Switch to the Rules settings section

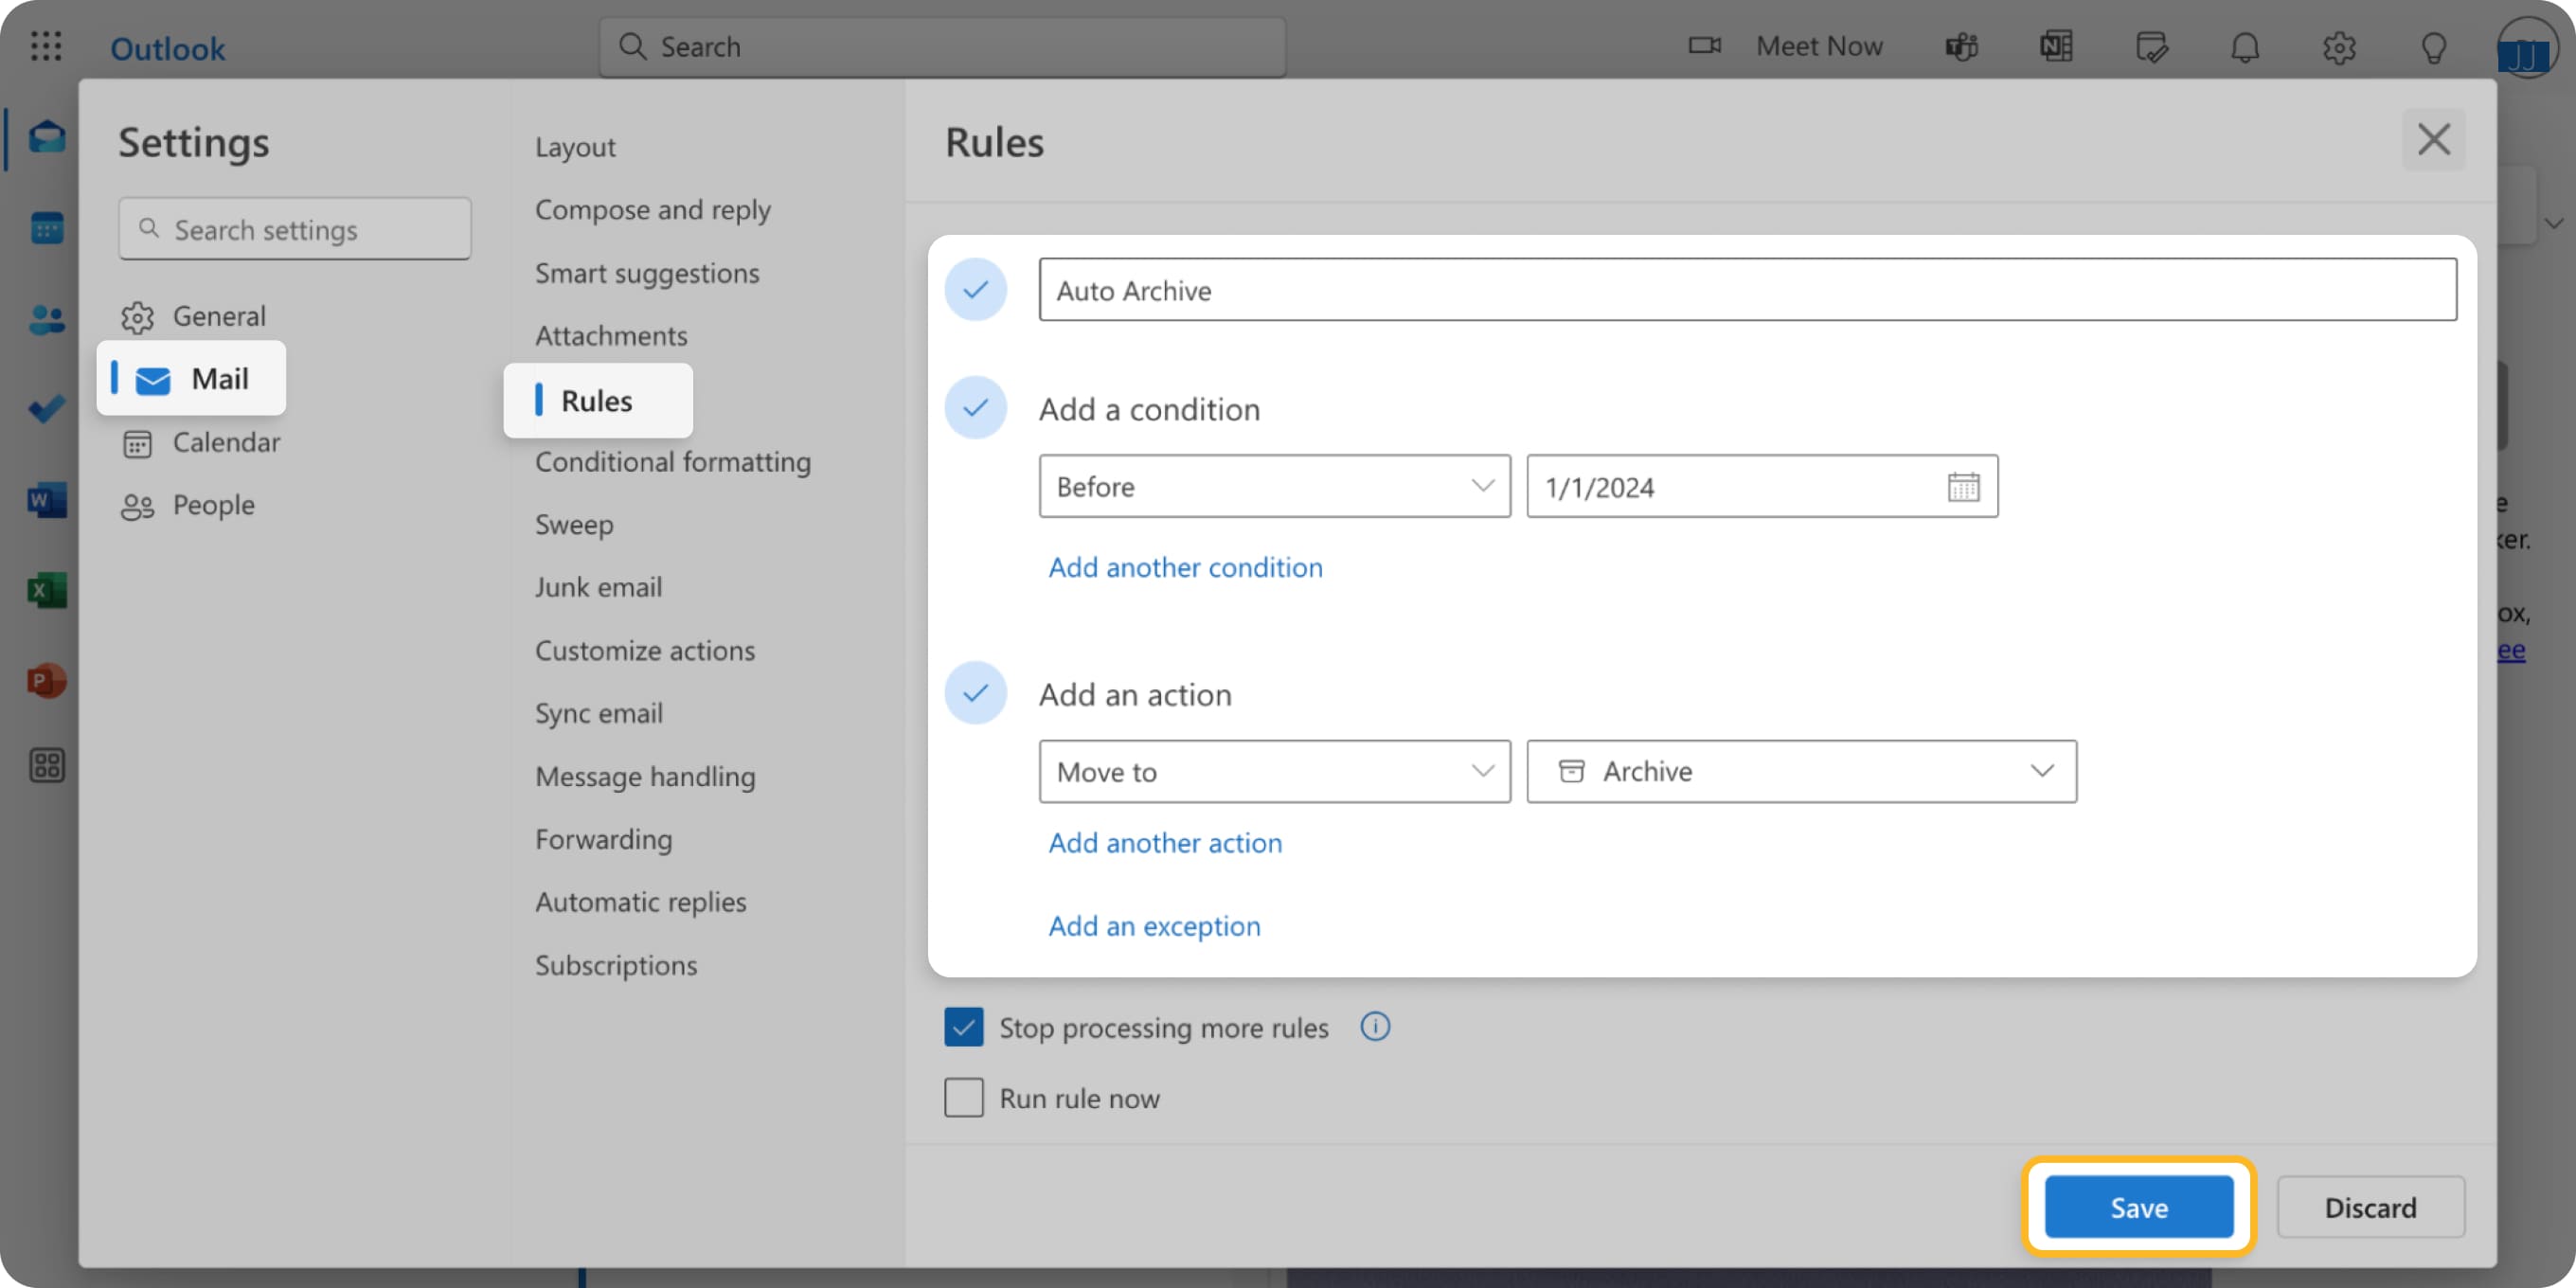pos(597,400)
